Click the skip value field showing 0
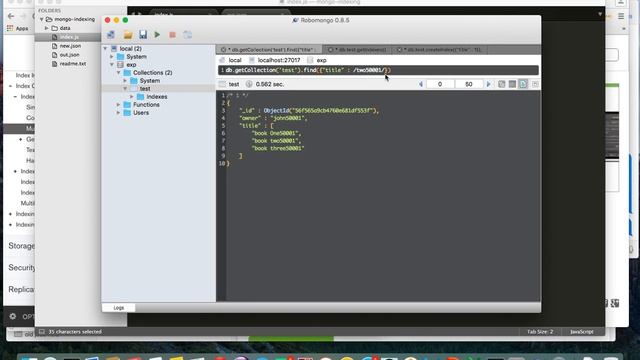 tap(440, 84)
